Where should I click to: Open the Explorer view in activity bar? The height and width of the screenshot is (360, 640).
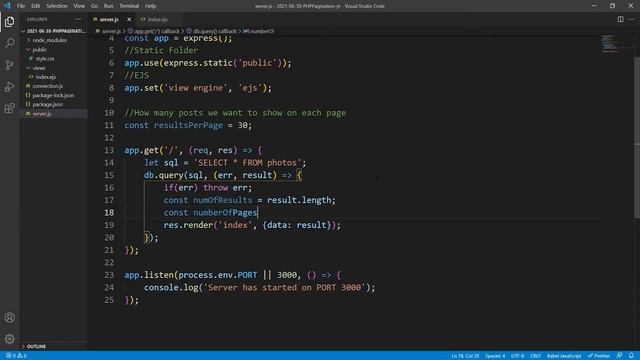pyautogui.click(x=9, y=22)
